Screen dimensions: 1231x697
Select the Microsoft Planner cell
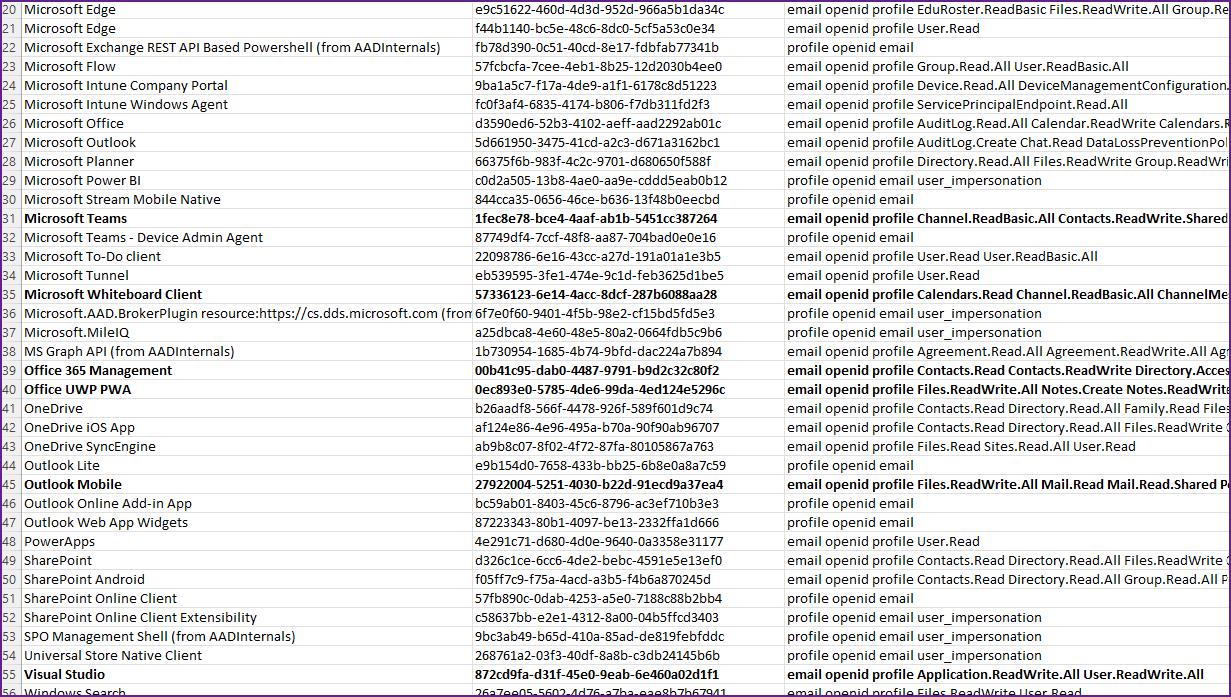tap(247, 162)
